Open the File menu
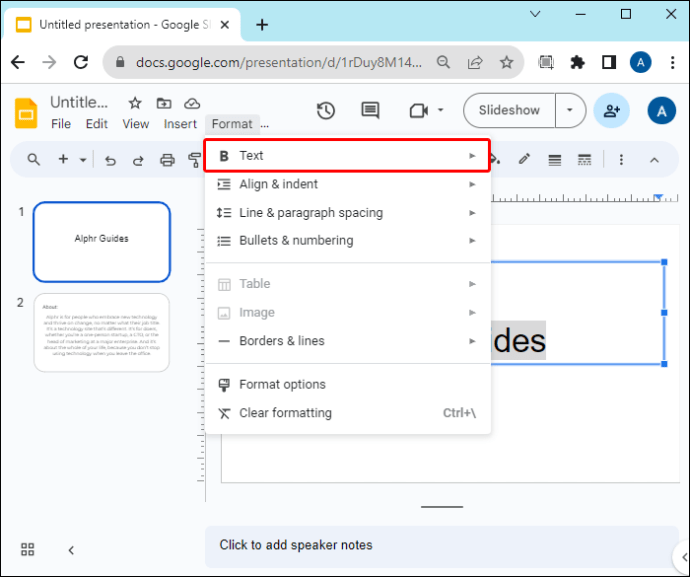690x577 pixels. pos(61,124)
